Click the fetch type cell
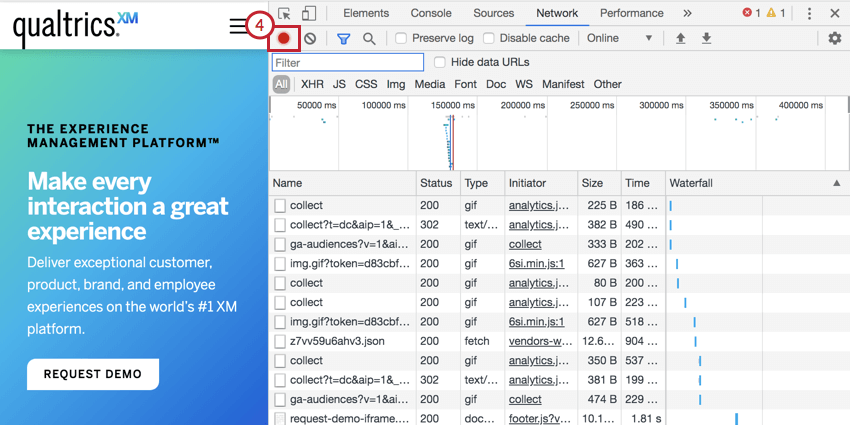850x425 pixels. tap(476, 342)
